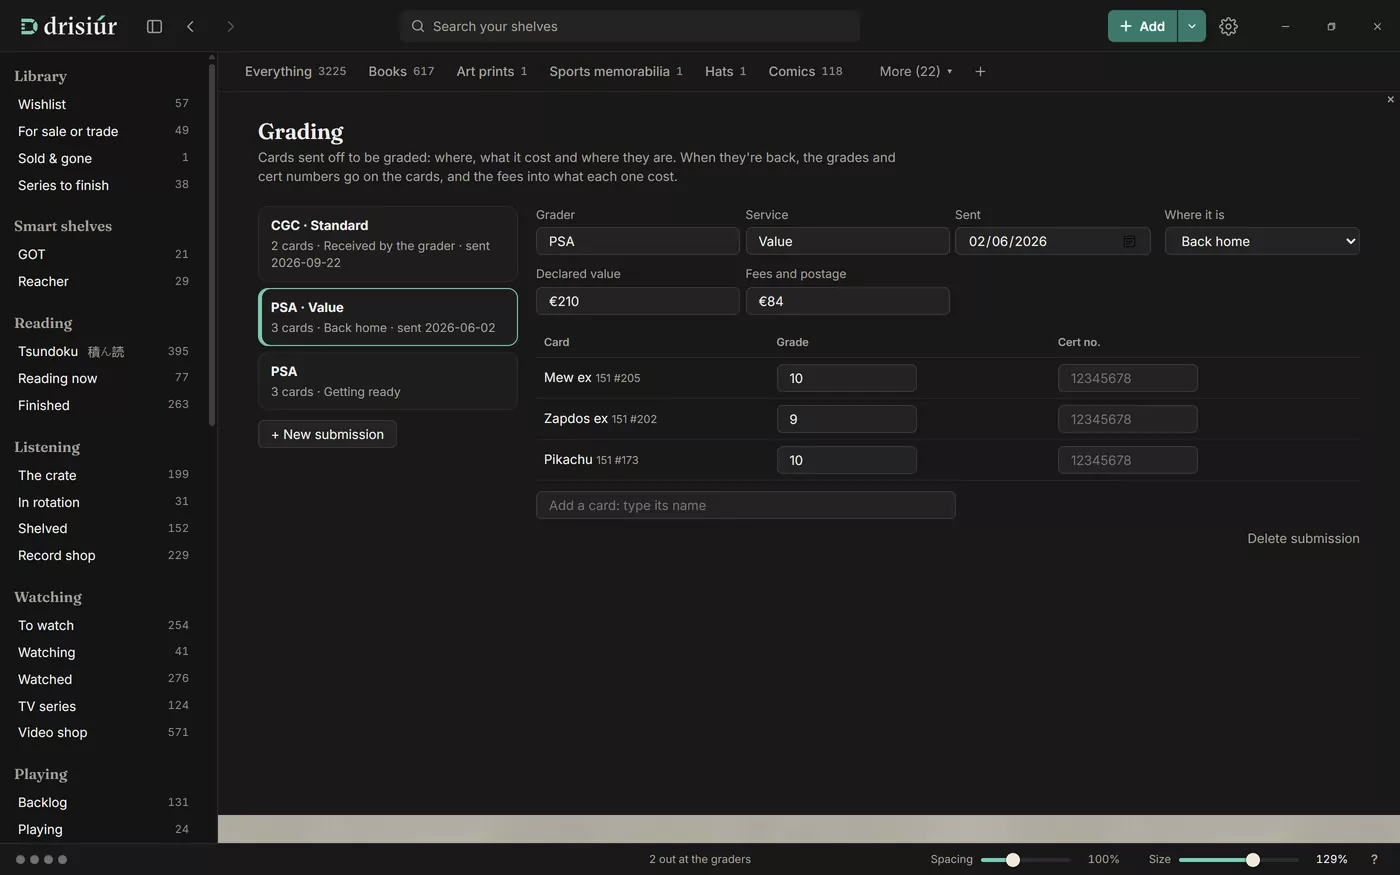This screenshot has width=1400, height=875.
Task: Toggle the sidebar panel icon
Action: (x=154, y=26)
